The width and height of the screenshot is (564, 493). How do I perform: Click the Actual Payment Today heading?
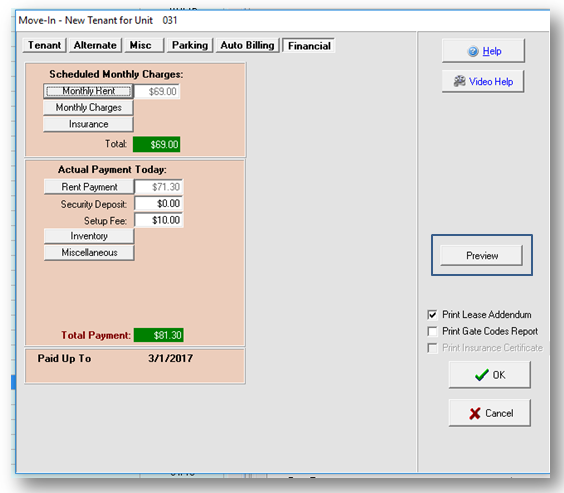point(112,169)
